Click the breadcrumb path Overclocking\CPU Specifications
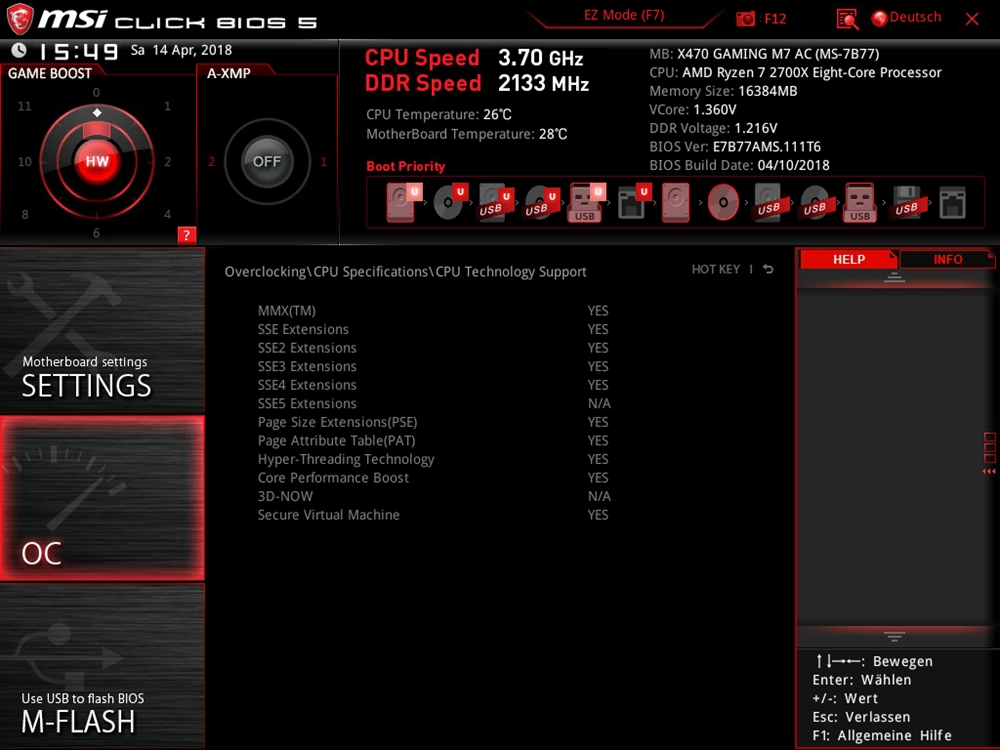Image resolution: width=1000 pixels, height=750 pixels. (326, 272)
